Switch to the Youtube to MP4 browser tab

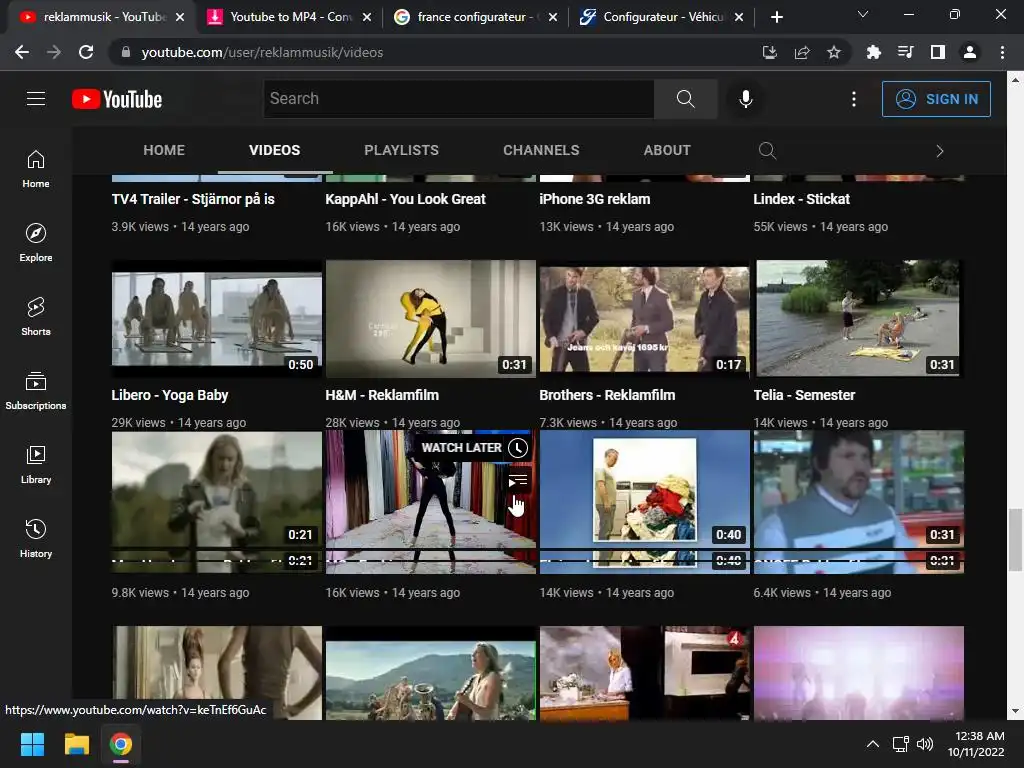(288, 17)
